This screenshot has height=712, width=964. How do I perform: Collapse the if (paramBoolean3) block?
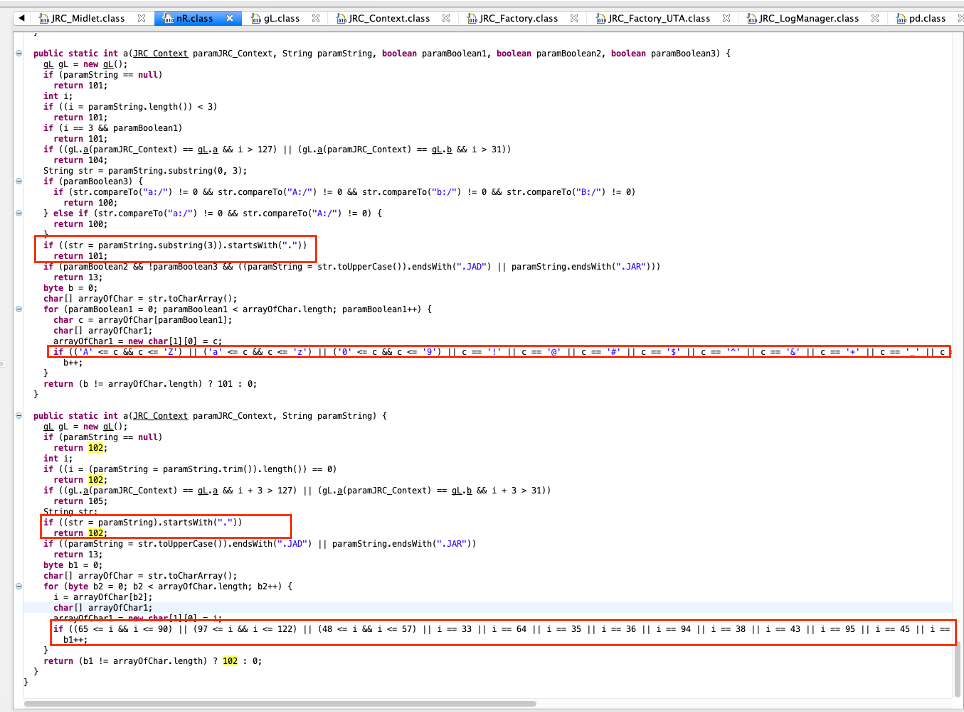[x=21, y=181]
